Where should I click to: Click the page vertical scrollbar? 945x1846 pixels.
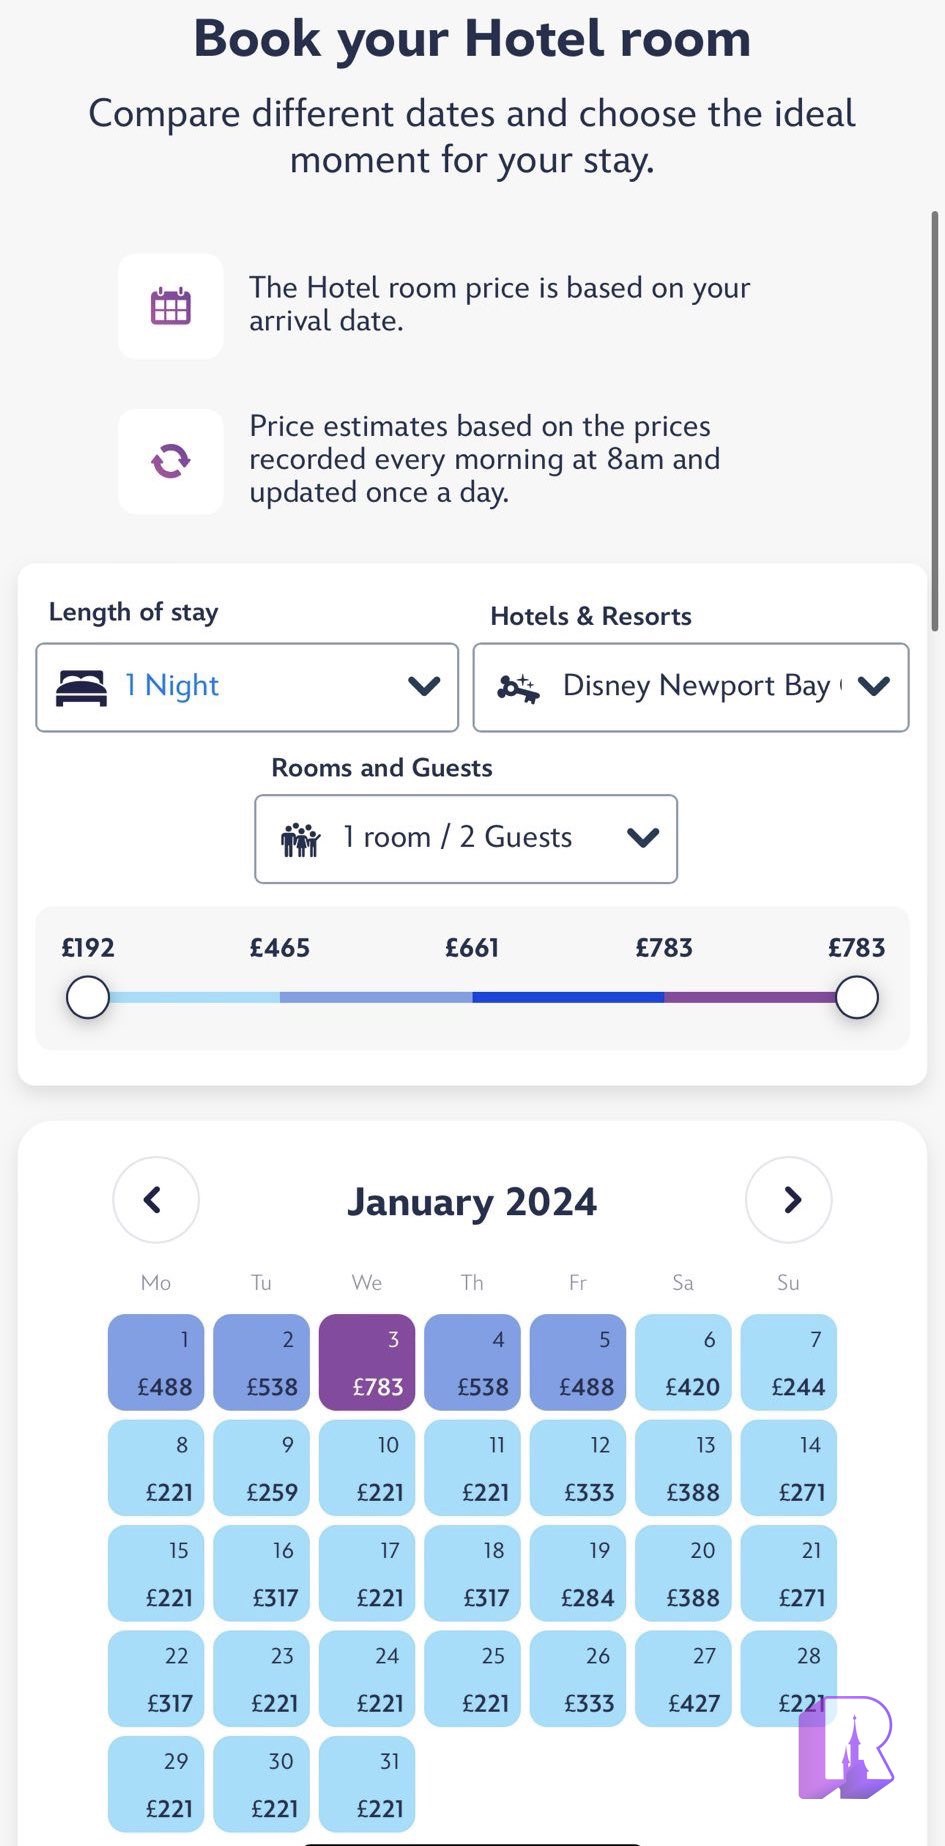935,420
